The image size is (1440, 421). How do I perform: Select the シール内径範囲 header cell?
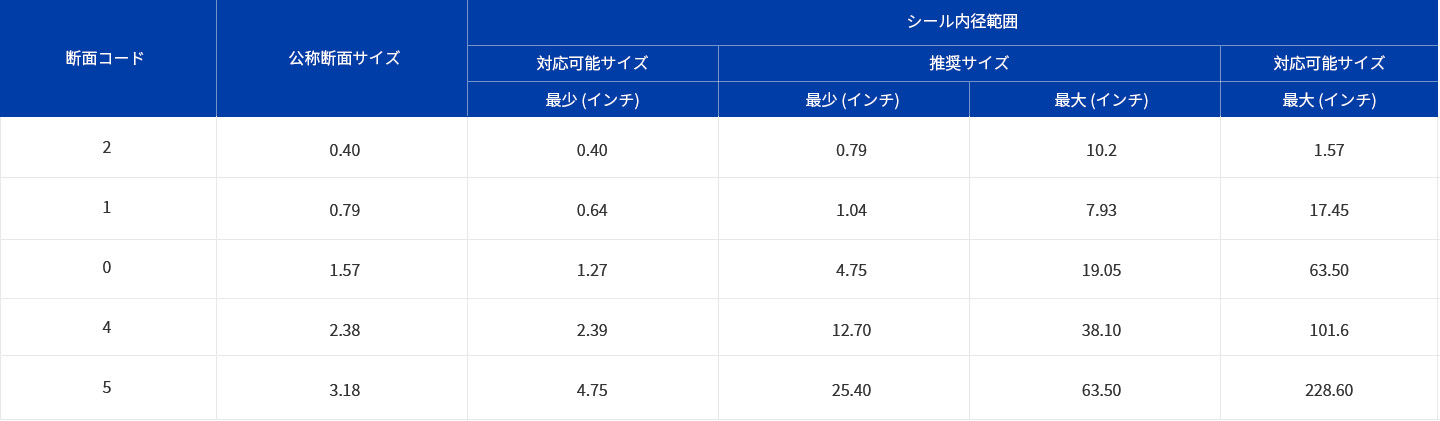click(x=953, y=22)
